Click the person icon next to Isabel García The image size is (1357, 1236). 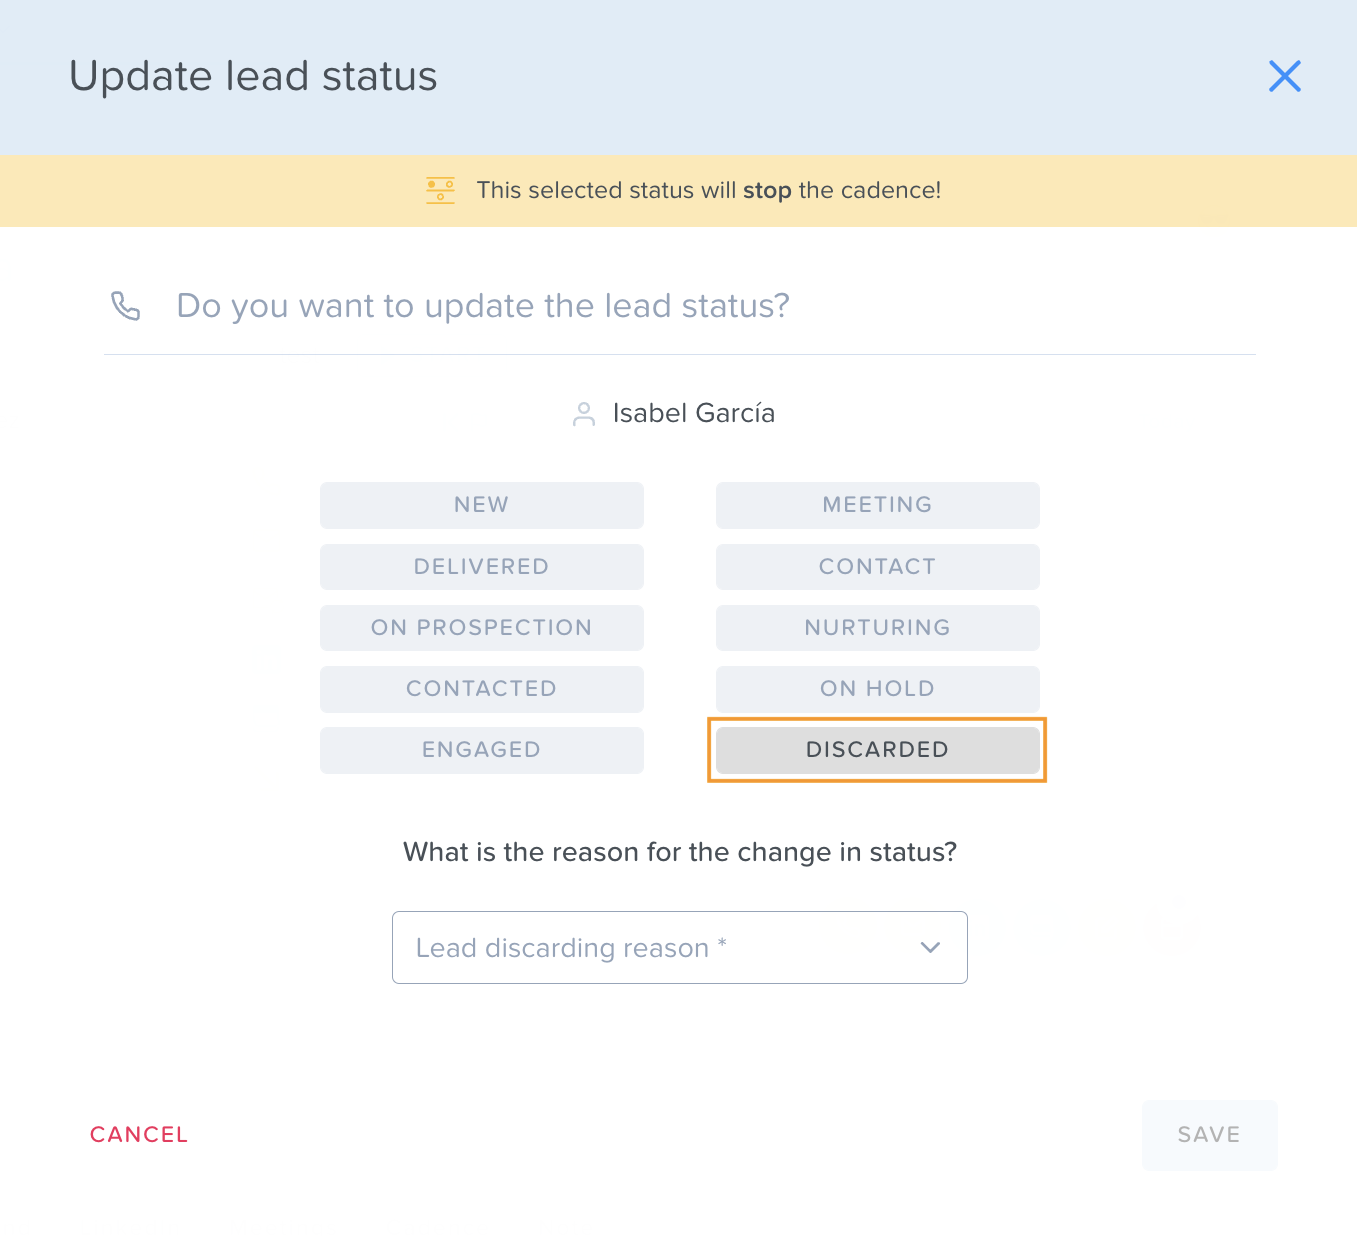point(584,414)
